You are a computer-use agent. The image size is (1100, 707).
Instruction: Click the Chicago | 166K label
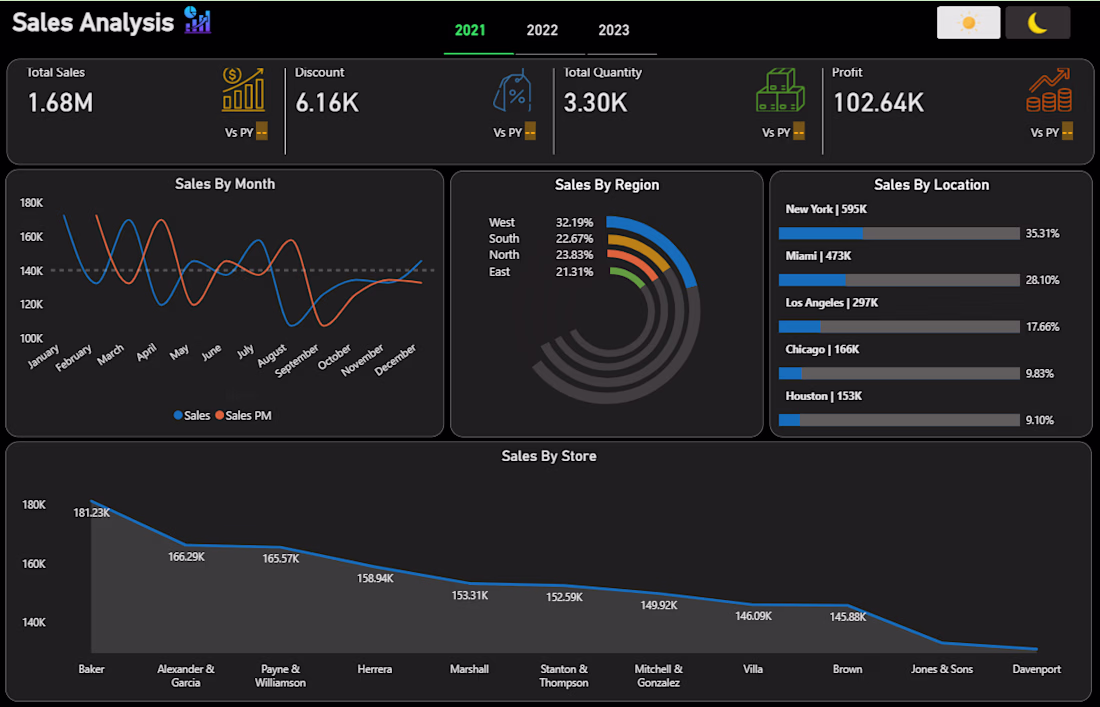pyautogui.click(x=822, y=349)
